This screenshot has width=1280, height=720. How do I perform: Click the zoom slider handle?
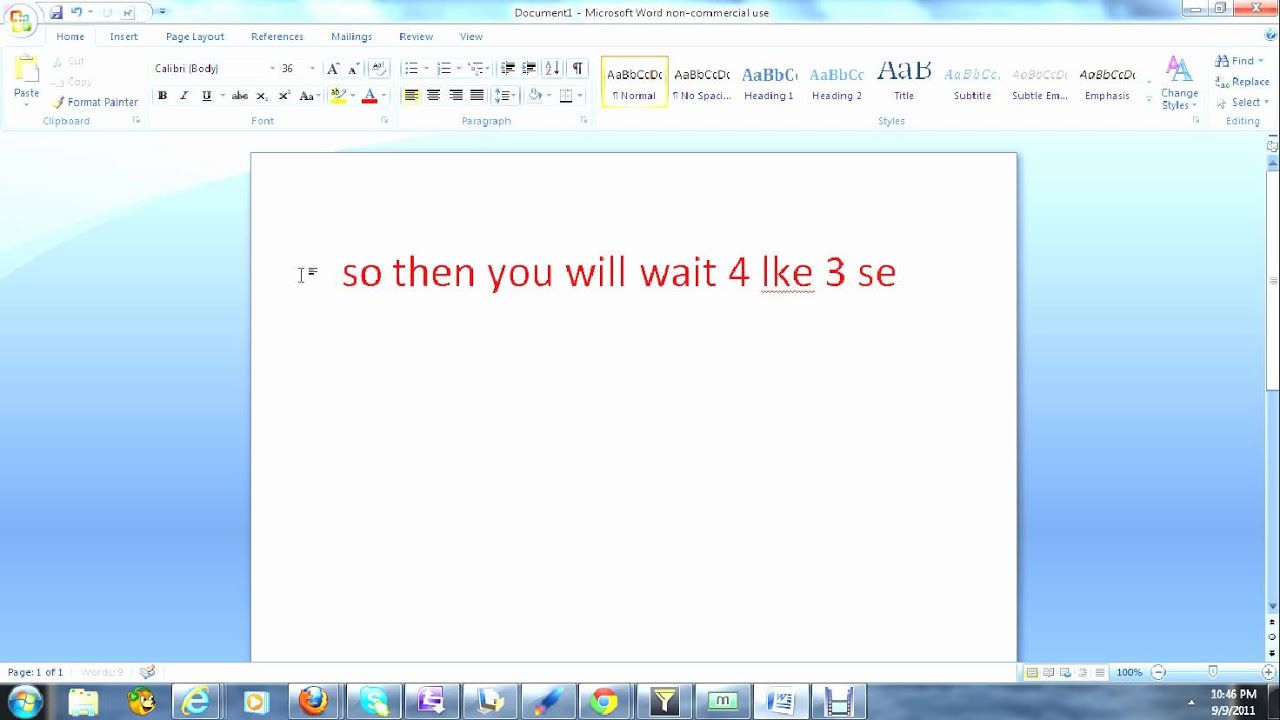(1212, 672)
